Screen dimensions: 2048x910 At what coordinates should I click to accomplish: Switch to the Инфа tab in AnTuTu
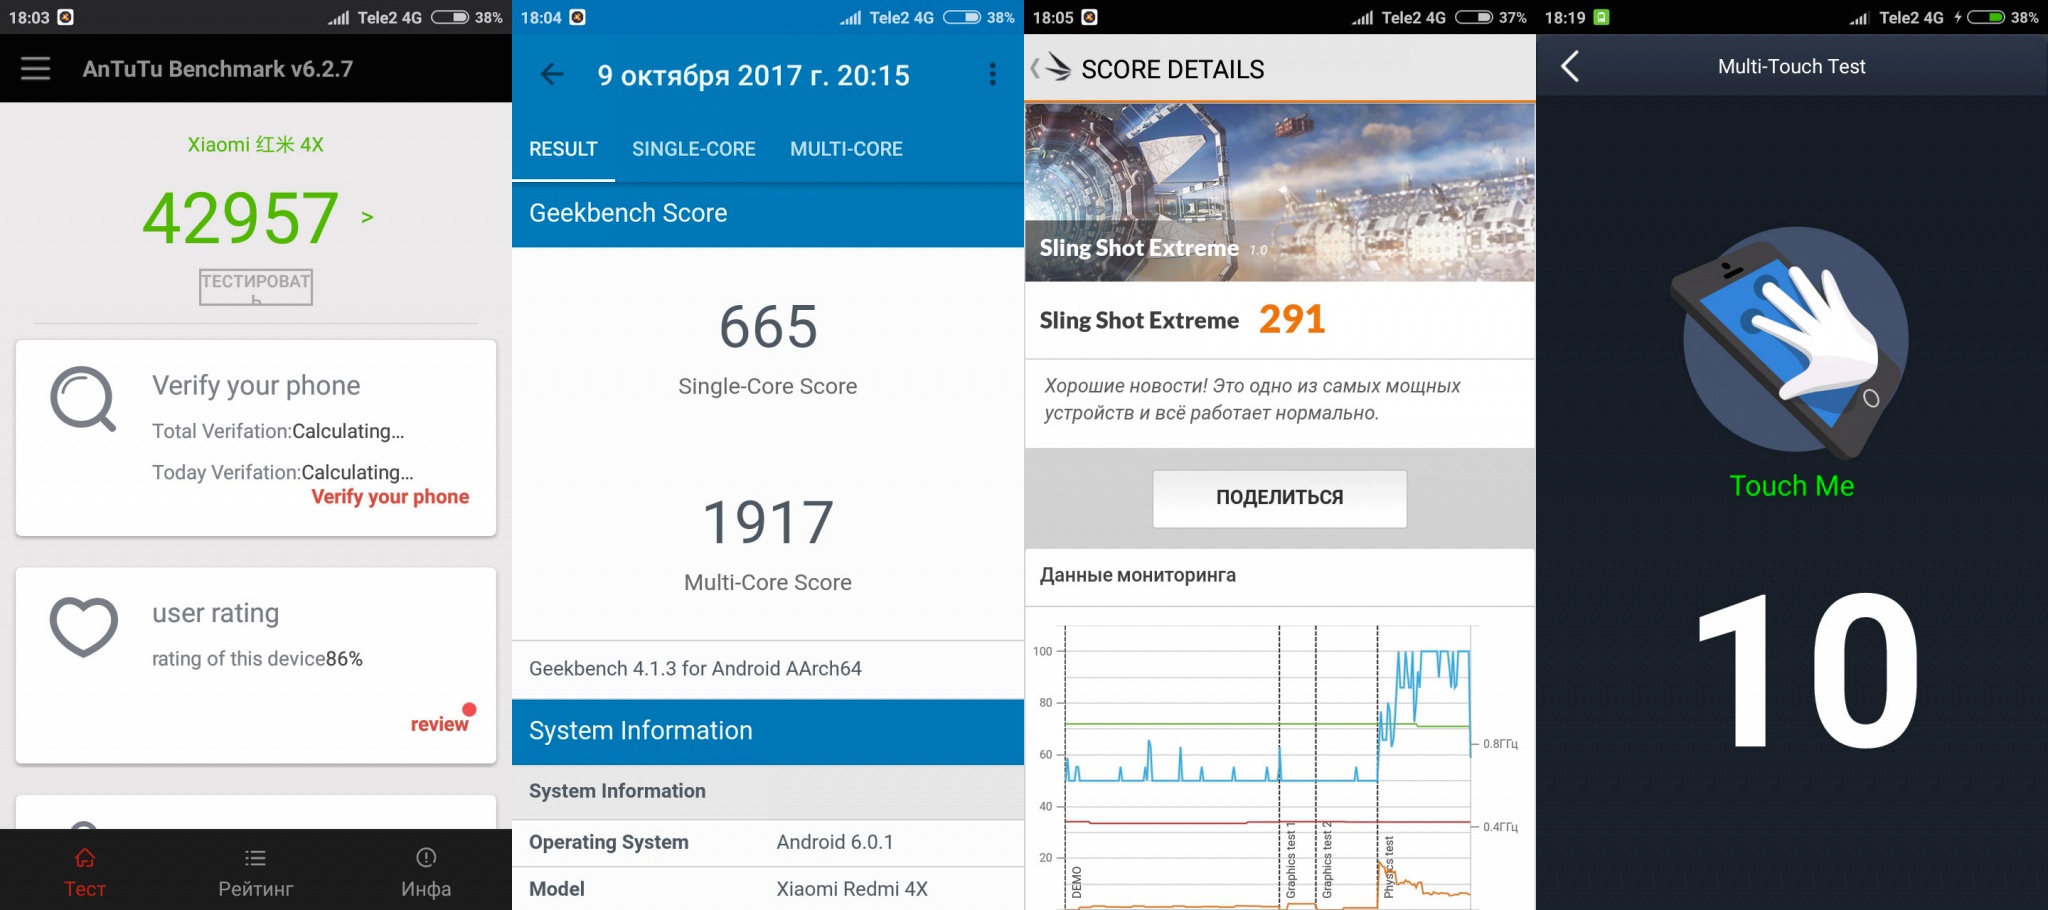pyautogui.click(x=426, y=871)
